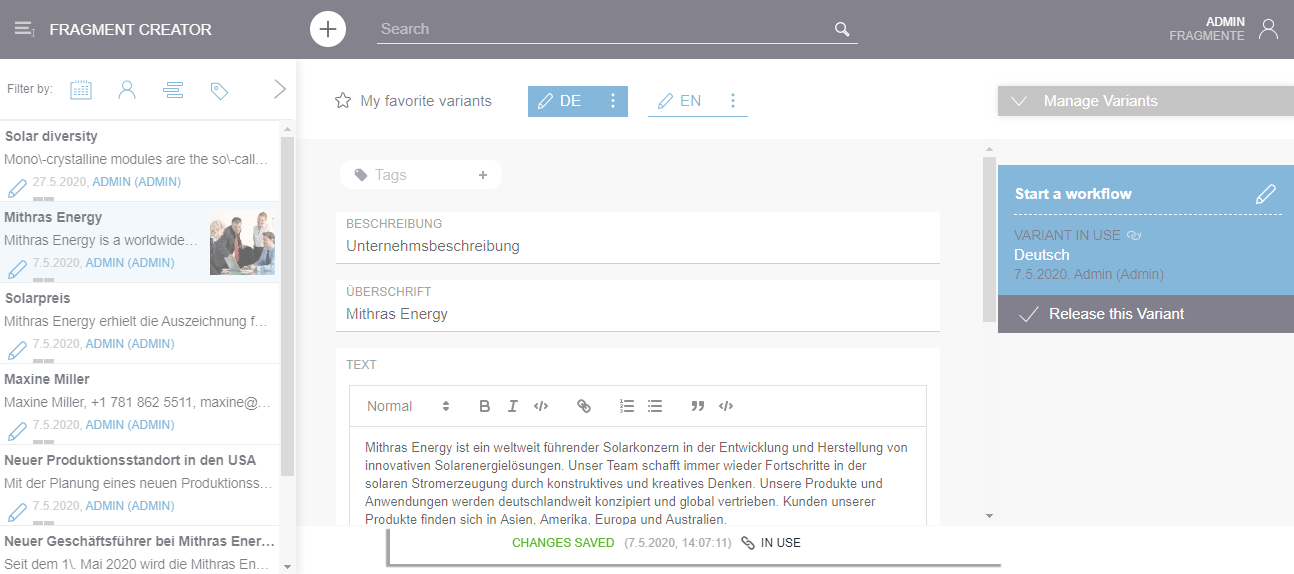Click pencil icon on Neuer Produktionsstandort item
1294x574 pixels.
(17, 512)
